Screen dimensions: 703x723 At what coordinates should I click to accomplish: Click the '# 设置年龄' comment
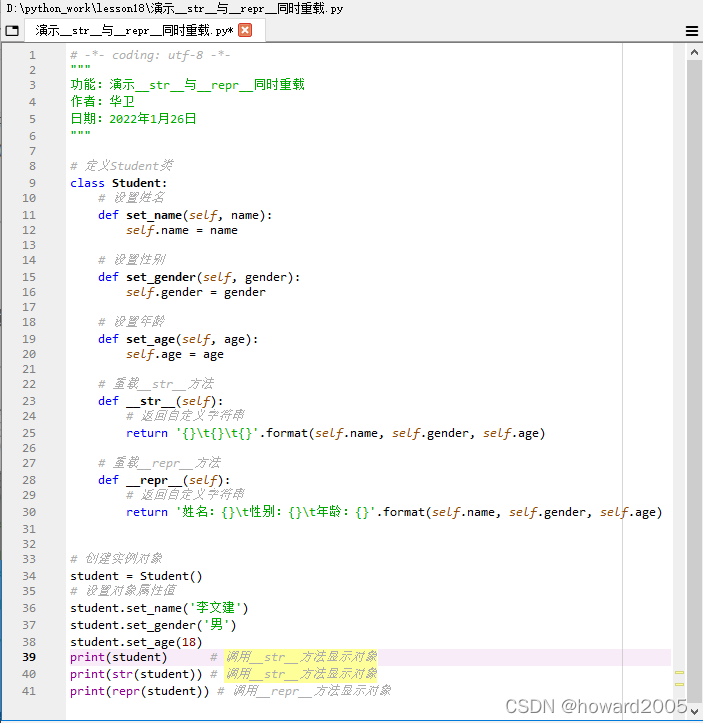pos(131,322)
